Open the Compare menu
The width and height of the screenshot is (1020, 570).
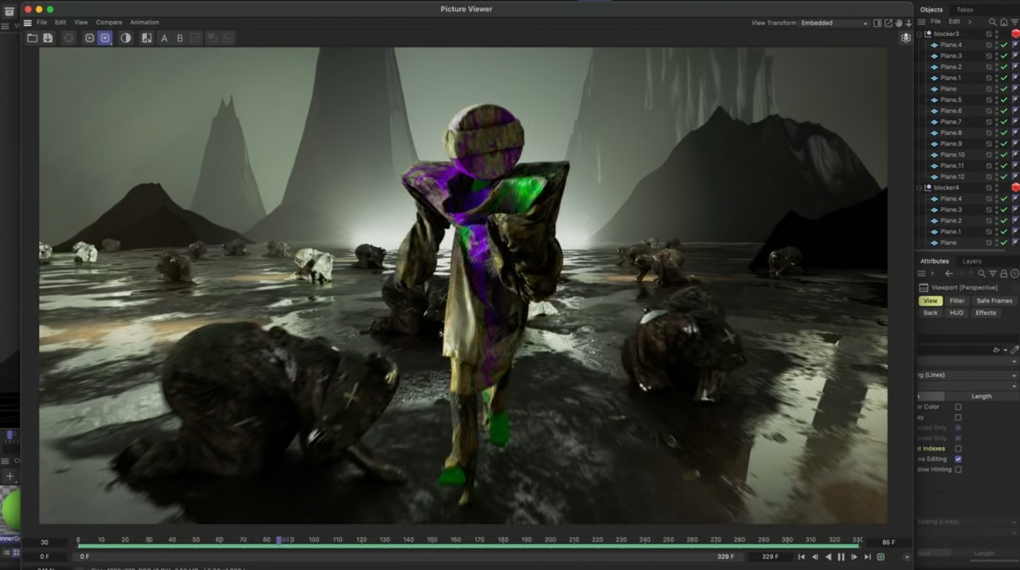pos(109,22)
